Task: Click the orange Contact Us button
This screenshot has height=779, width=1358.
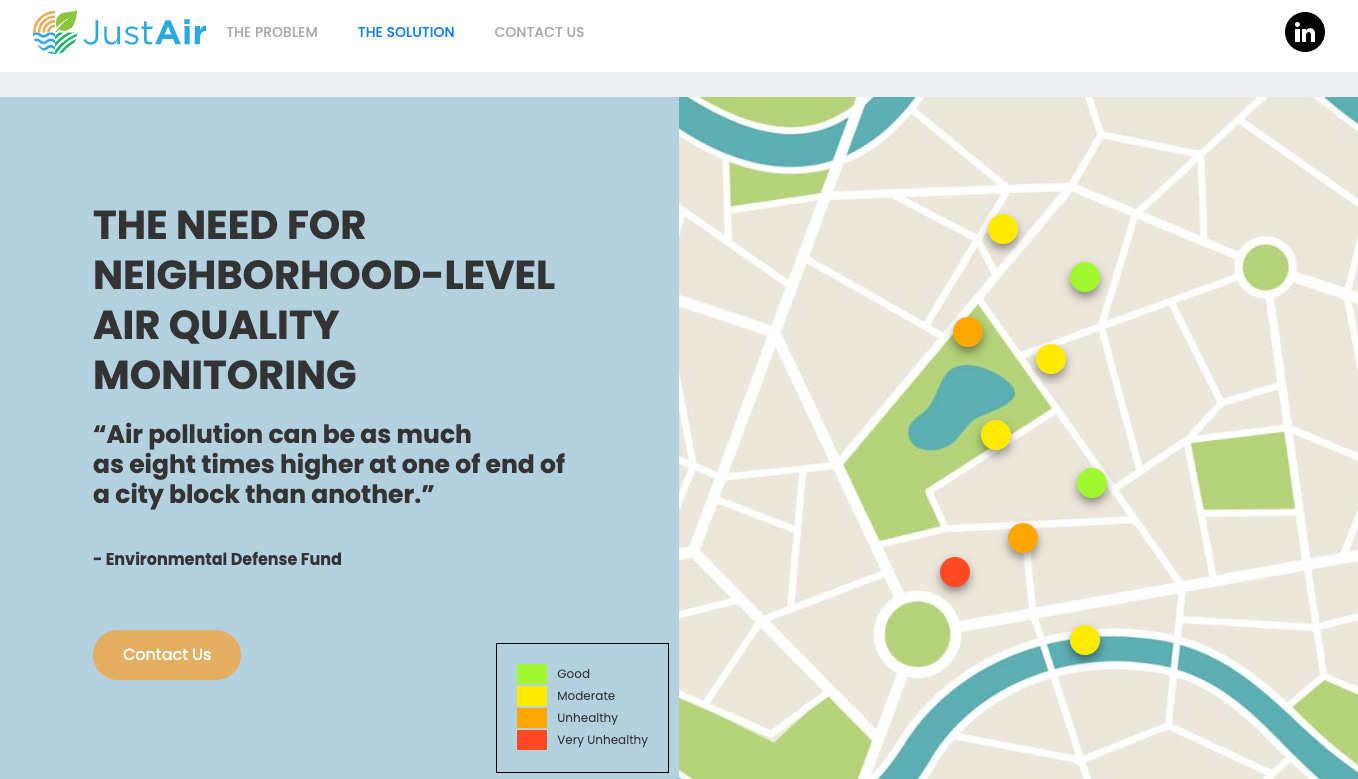Action: (167, 655)
